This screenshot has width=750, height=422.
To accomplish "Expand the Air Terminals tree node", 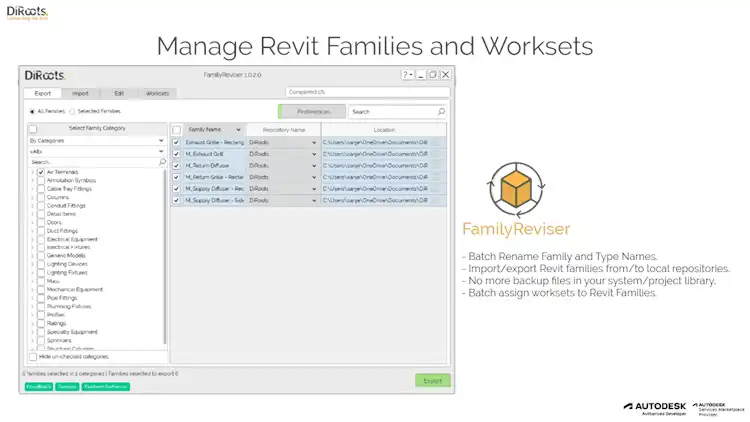I will (x=33, y=172).
